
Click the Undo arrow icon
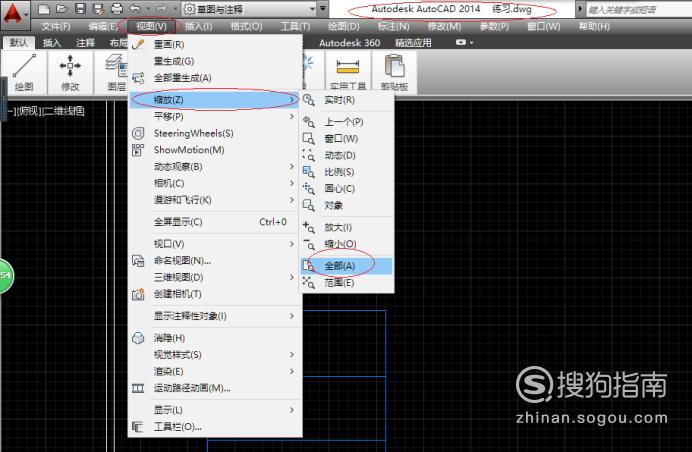(135, 9)
